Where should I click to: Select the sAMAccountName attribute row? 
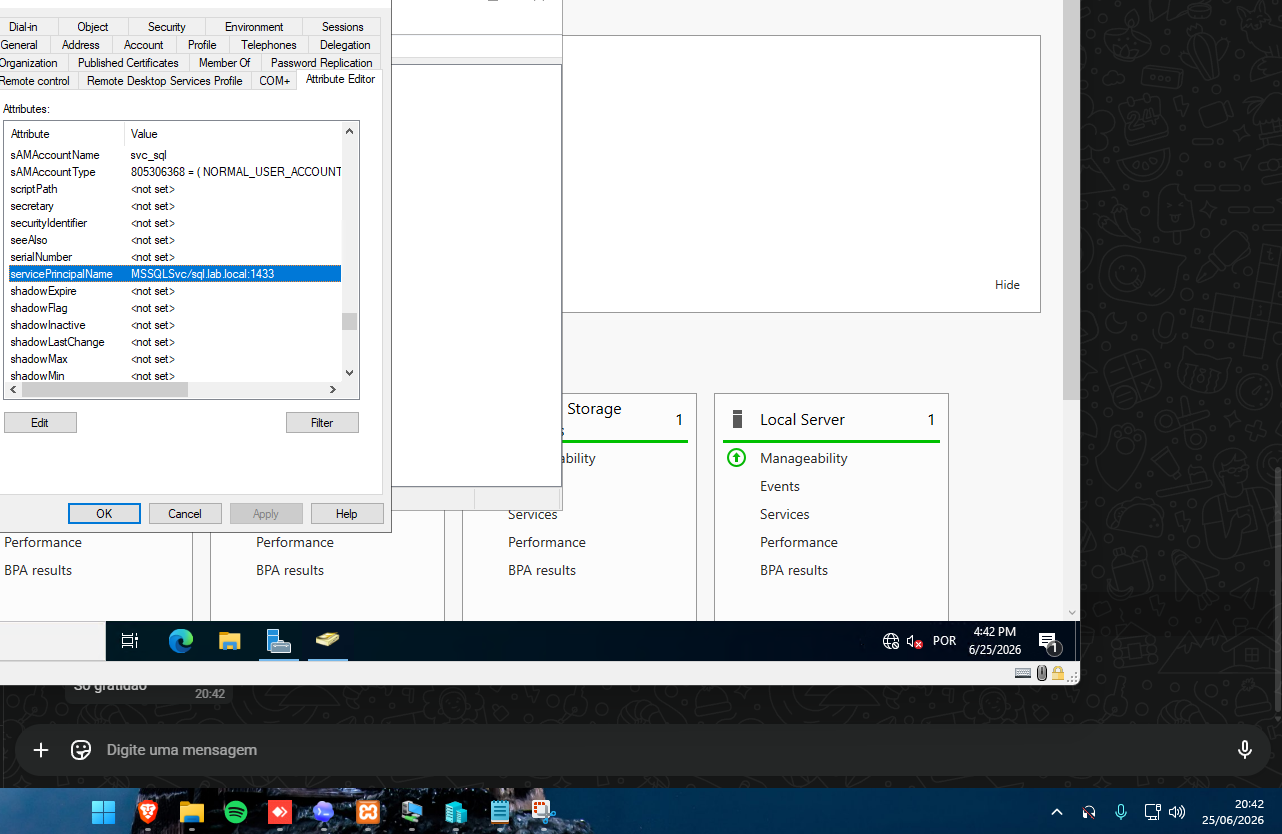point(174,155)
